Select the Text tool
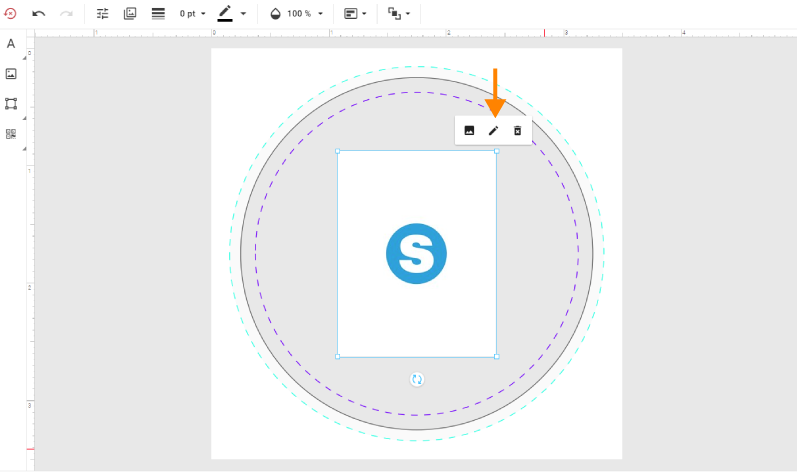The image size is (797, 475). [x=11, y=44]
